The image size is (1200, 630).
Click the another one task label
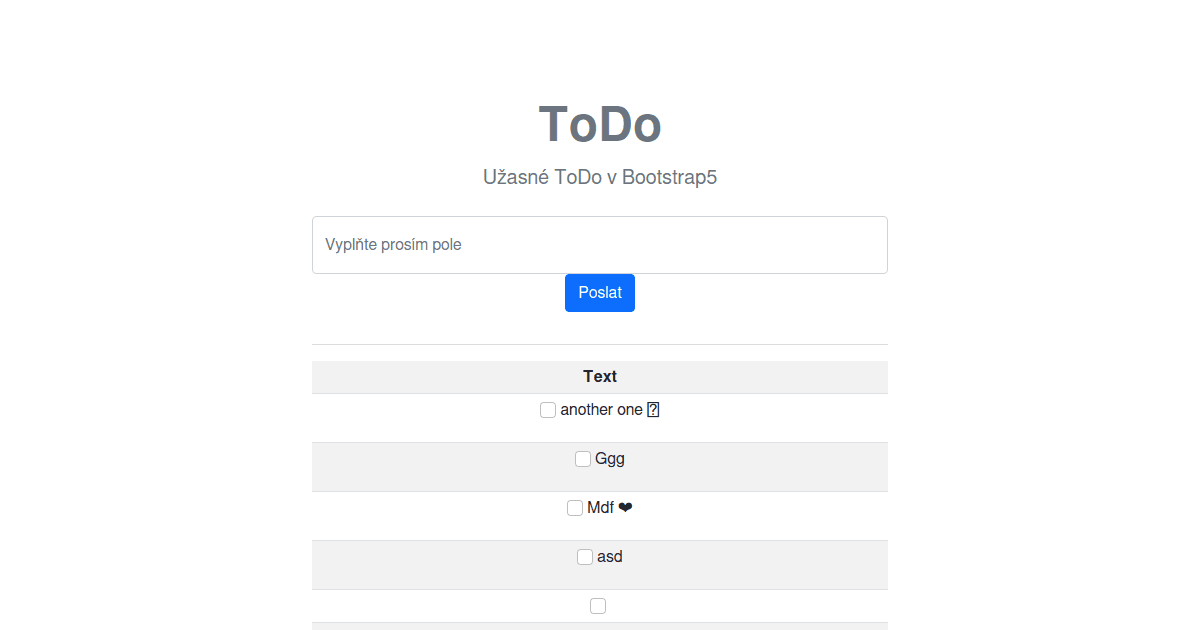click(601, 410)
